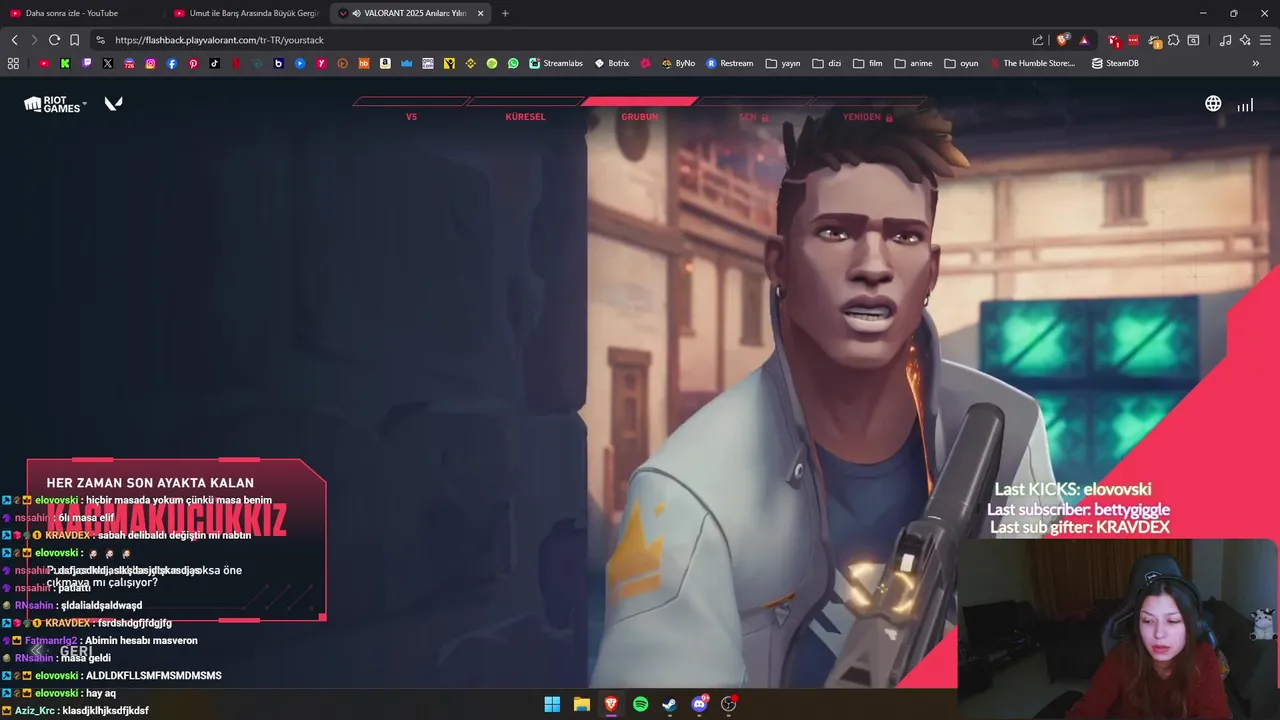Select the VALORANT 2025 Anıları tab
Screen dimensions: 1280x720
coord(413,13)
